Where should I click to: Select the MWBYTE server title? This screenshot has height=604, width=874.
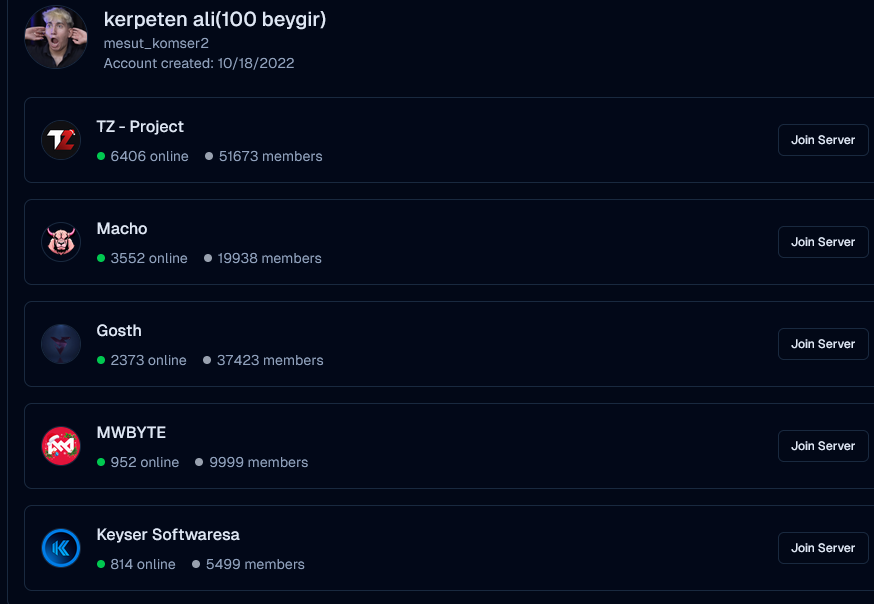(x=131, y=432)
